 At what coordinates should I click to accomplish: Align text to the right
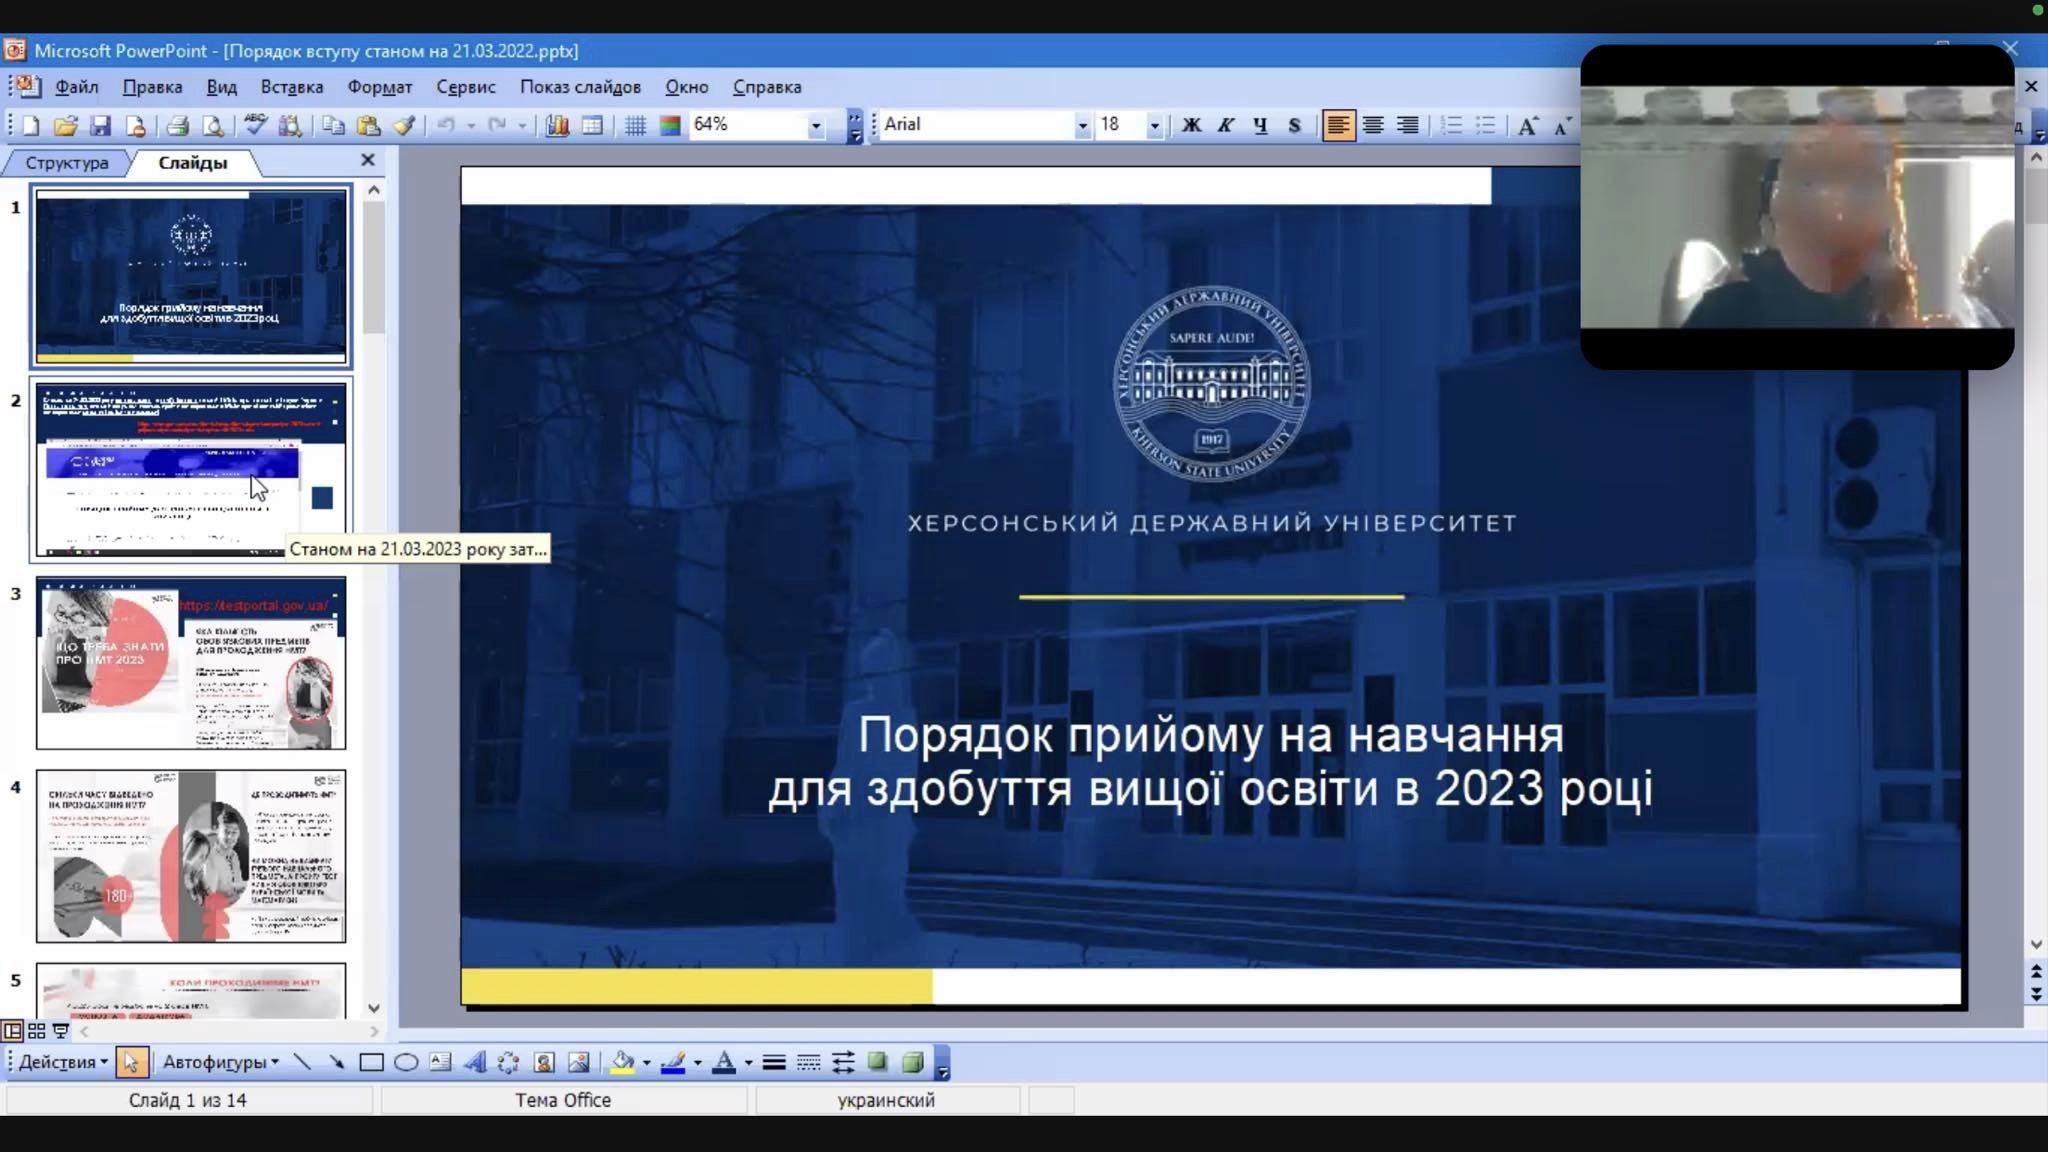click(x=1407, y=125)
